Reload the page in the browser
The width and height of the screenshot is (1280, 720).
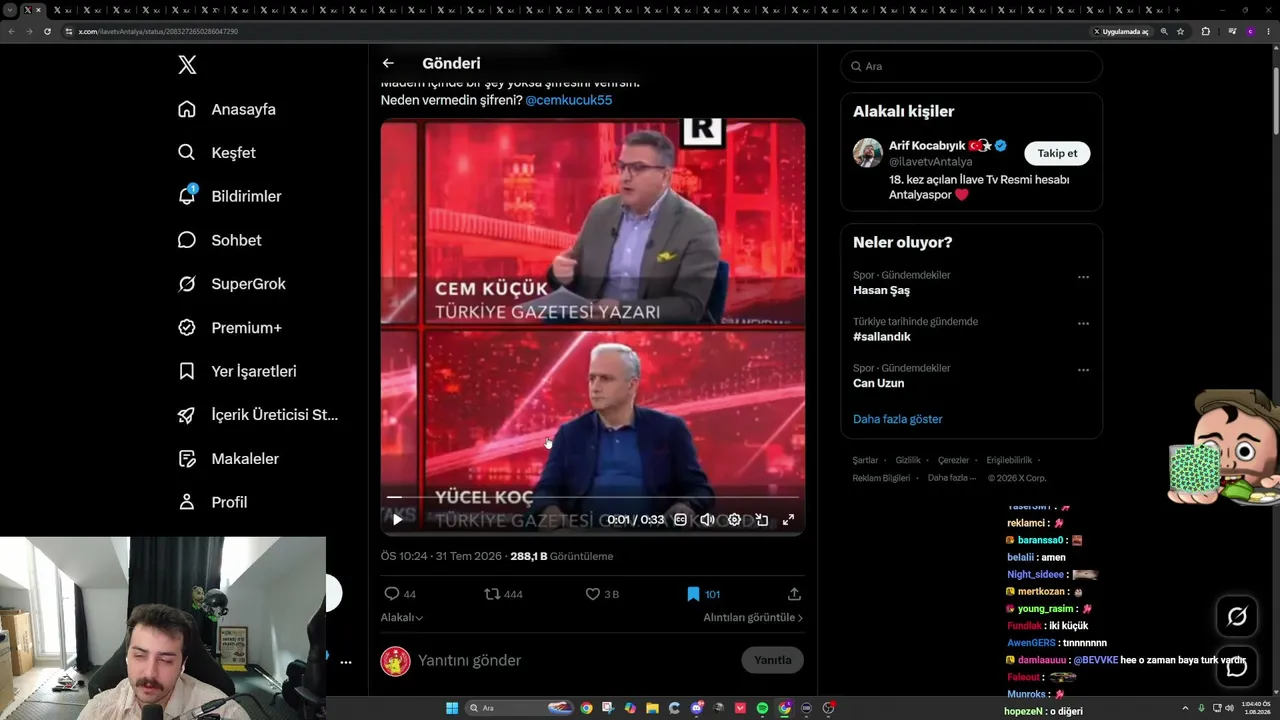tap(47, 31)
